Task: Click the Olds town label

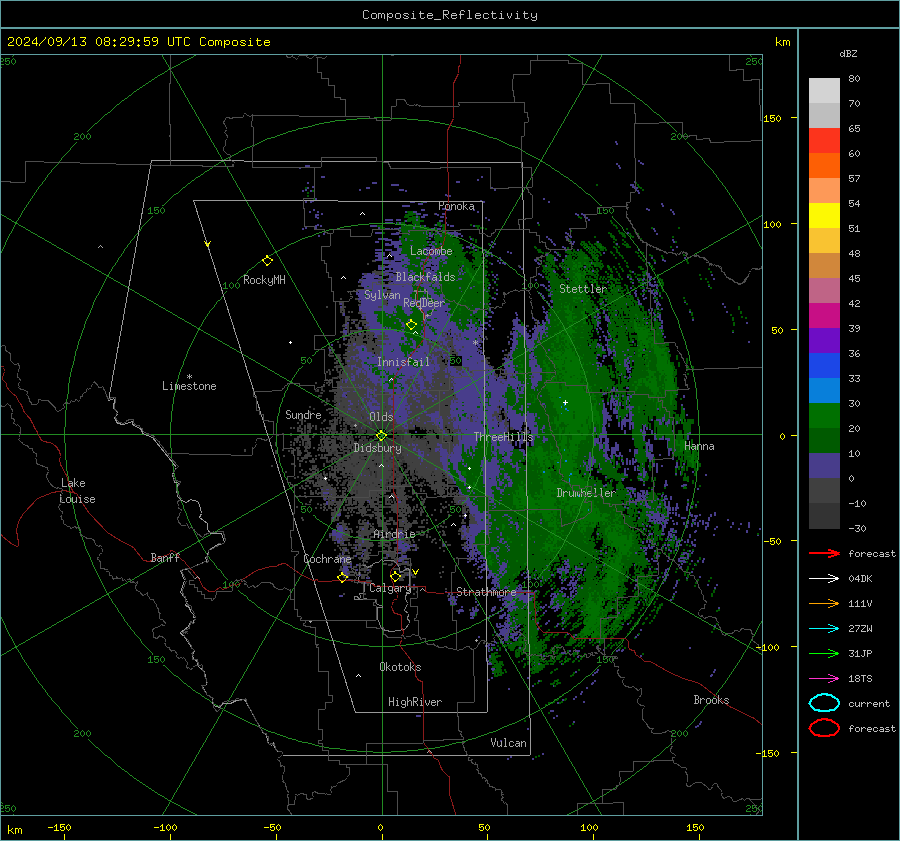Action: click(381, 417)
